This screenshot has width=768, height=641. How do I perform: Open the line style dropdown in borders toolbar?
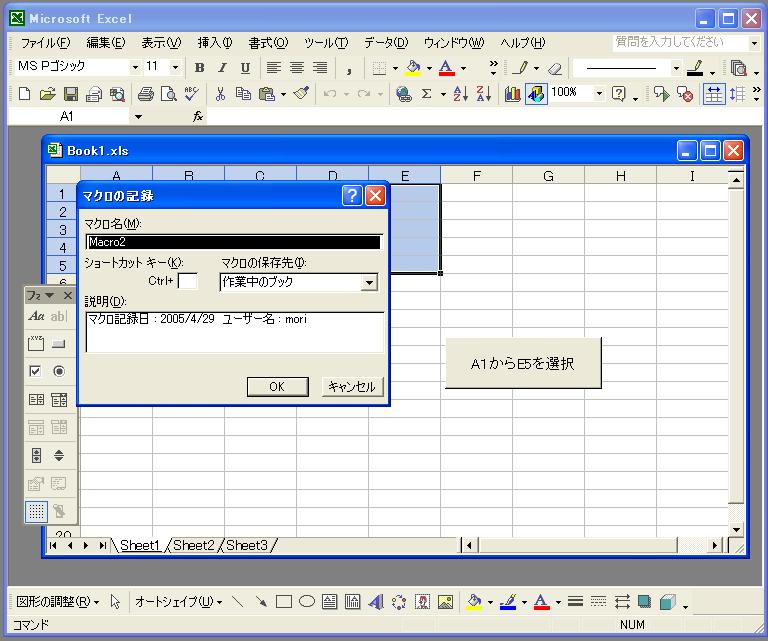(x=676, y=68)
